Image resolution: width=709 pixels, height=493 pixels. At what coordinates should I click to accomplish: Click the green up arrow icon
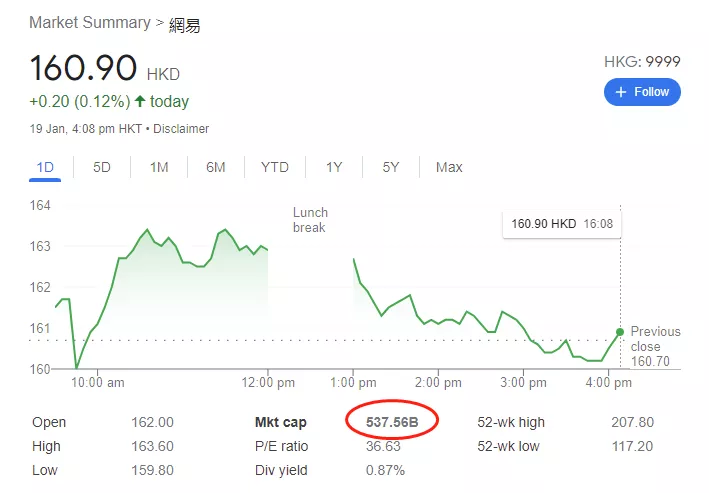tap(140, 101)
